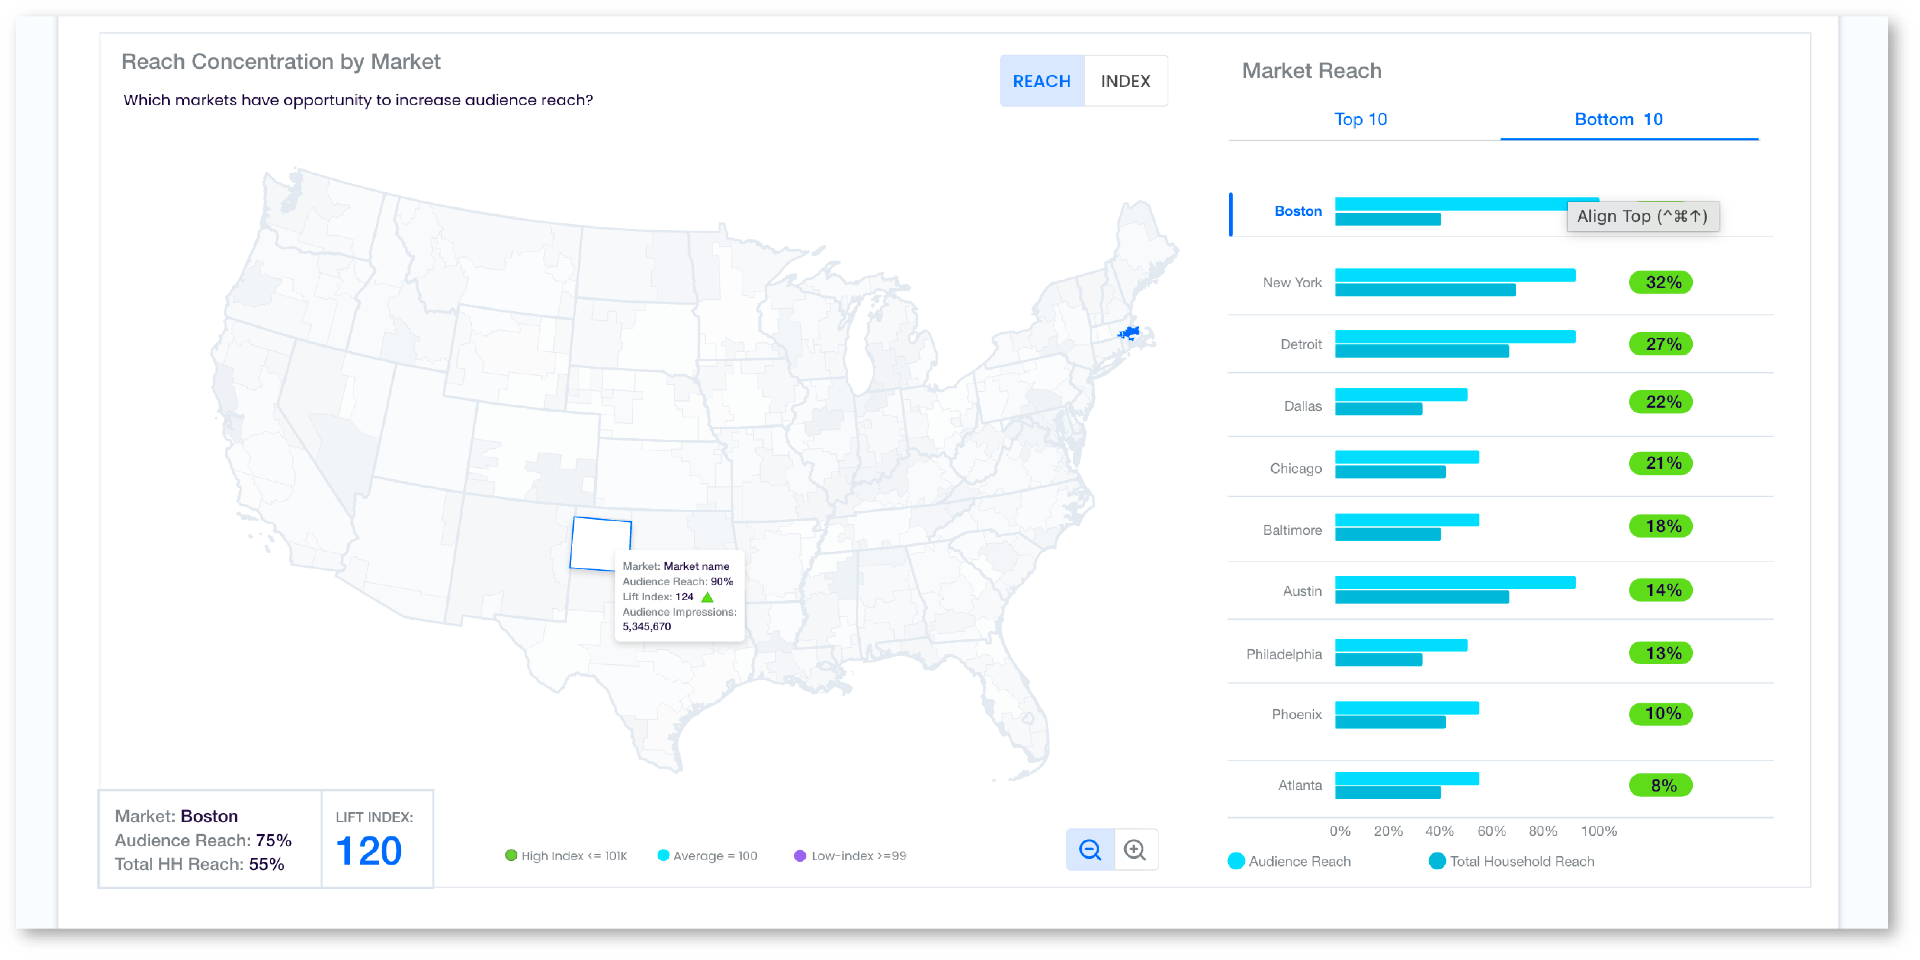
Task: Click the Market Reach heading
Action: [x=1312, y=71]
